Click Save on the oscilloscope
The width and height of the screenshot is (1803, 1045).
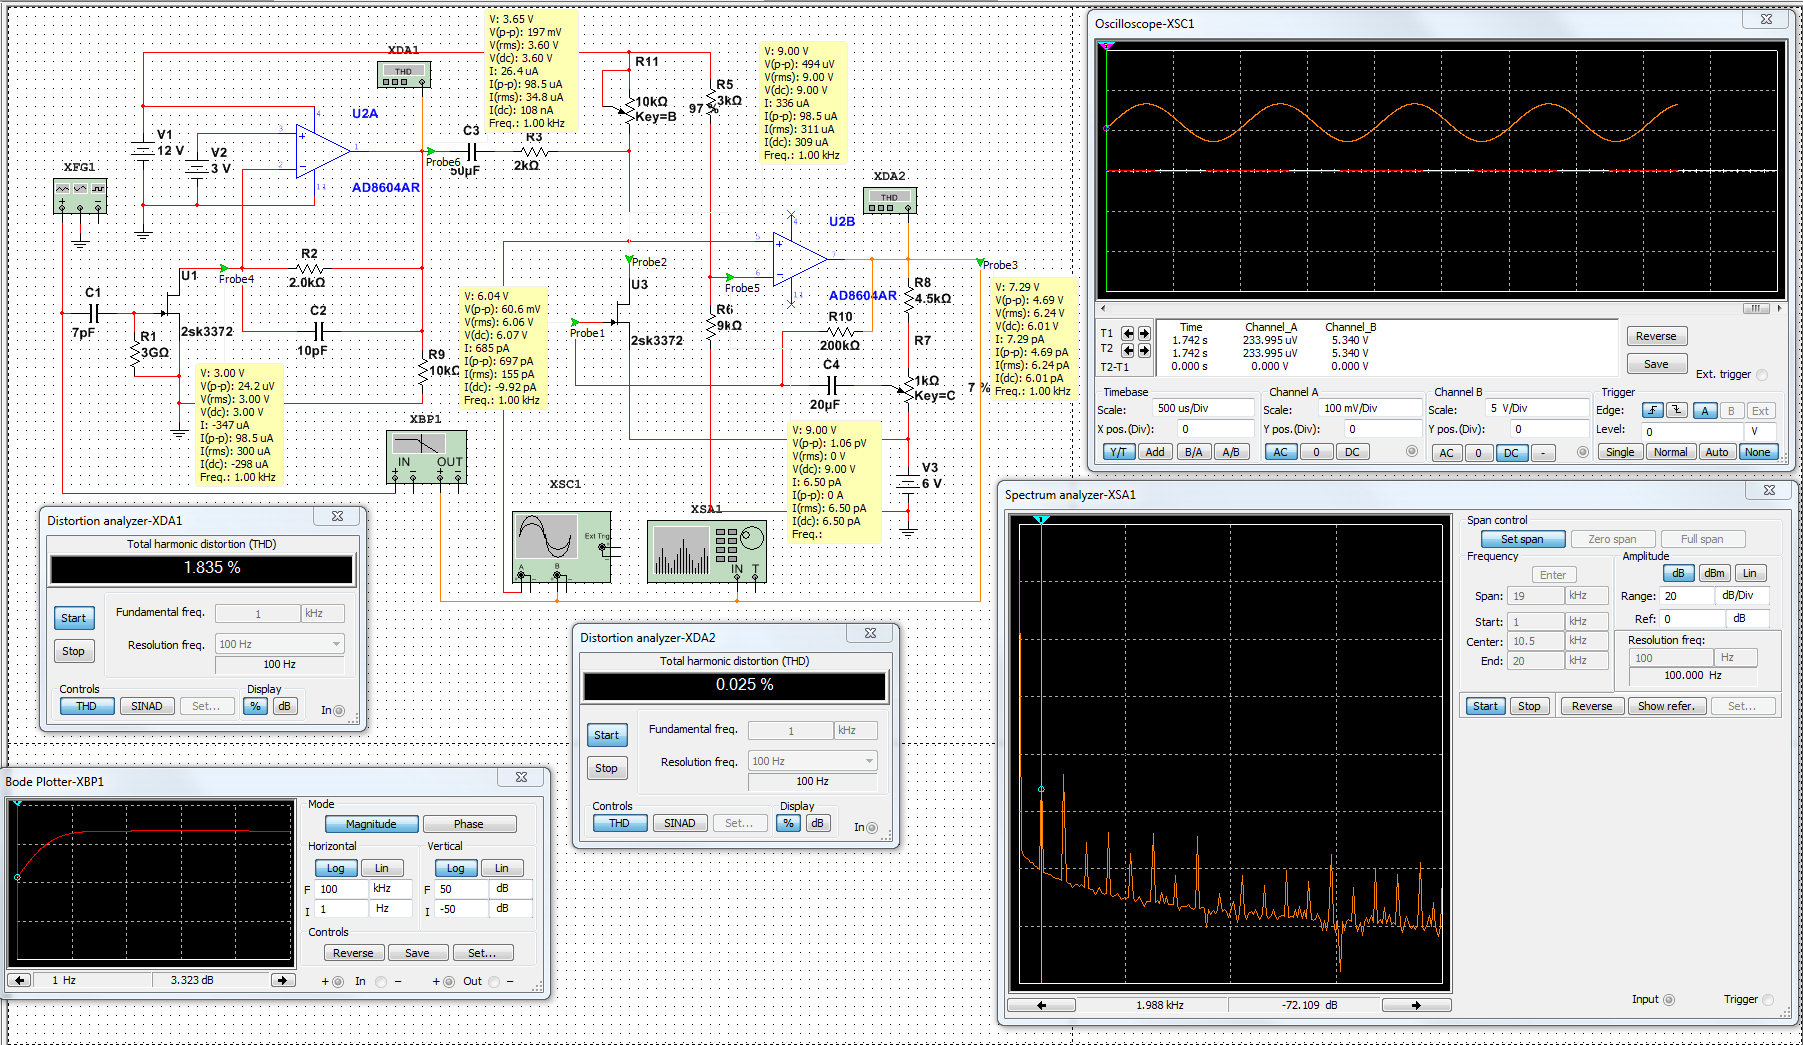(x=1656, y=364)
